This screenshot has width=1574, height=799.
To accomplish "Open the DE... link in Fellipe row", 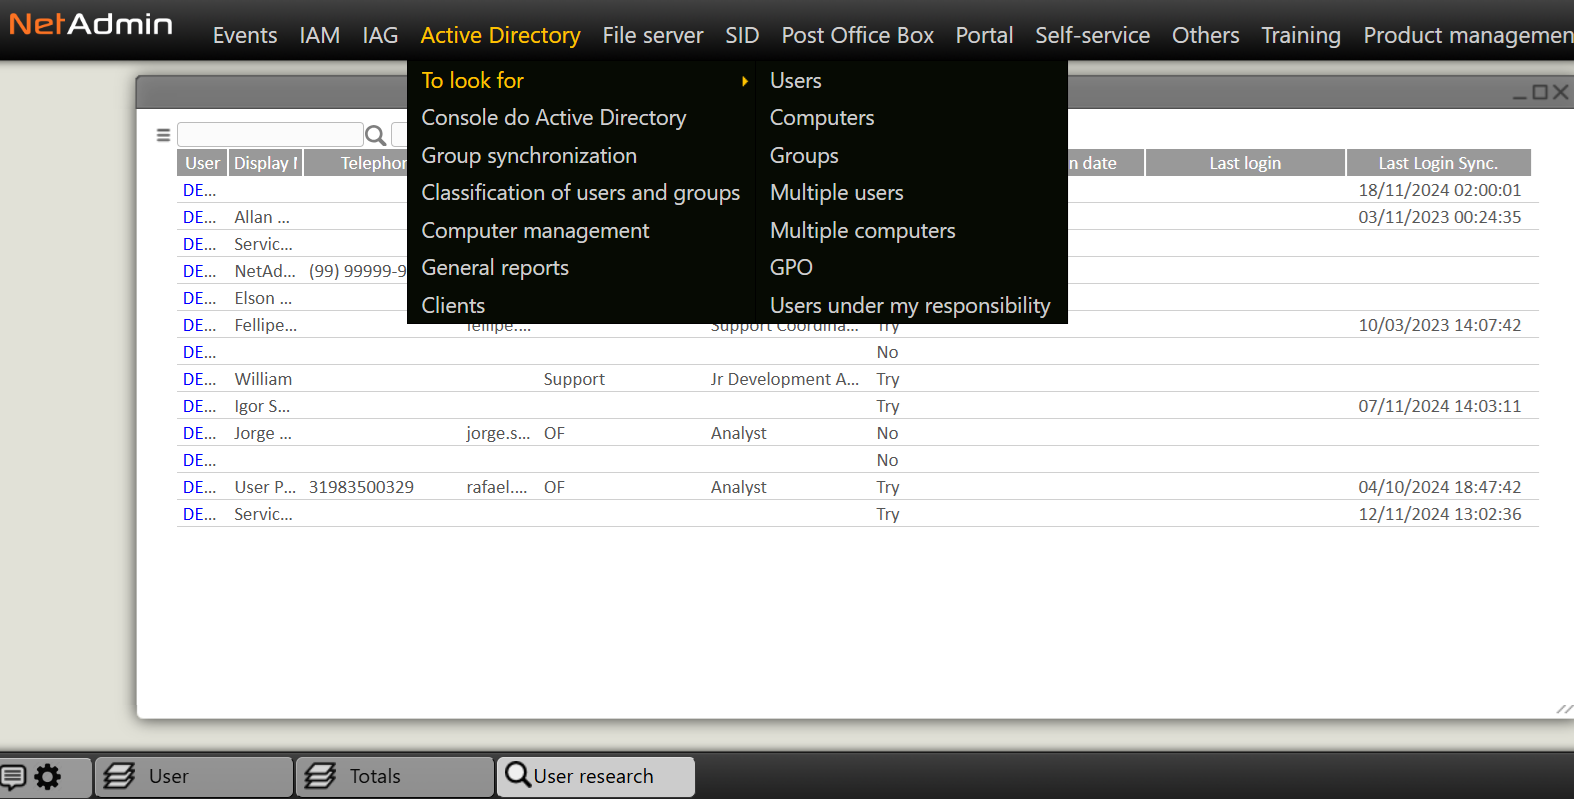I will (x=199, y=325).
